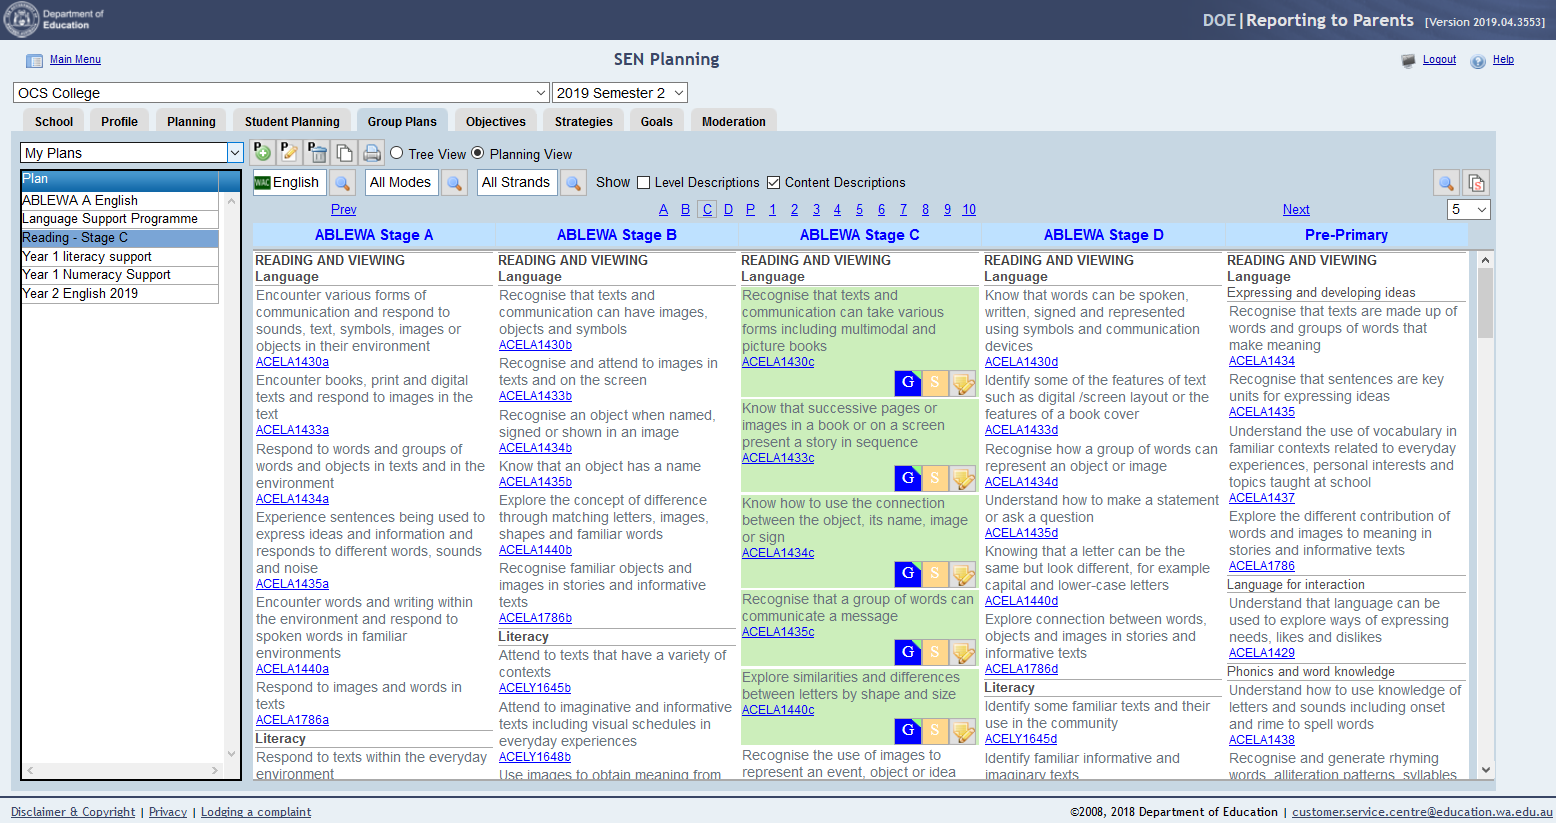Click the Logout link

pos(1439,60)
